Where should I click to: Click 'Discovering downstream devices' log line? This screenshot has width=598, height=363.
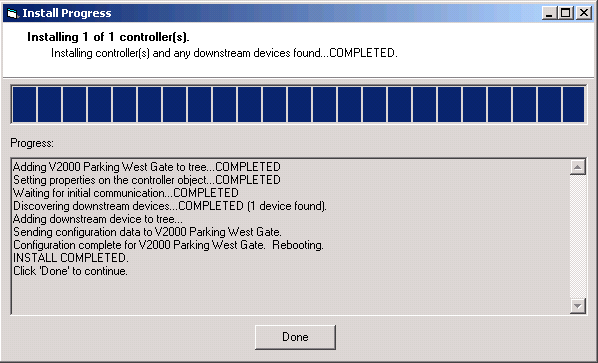[170, 206]
